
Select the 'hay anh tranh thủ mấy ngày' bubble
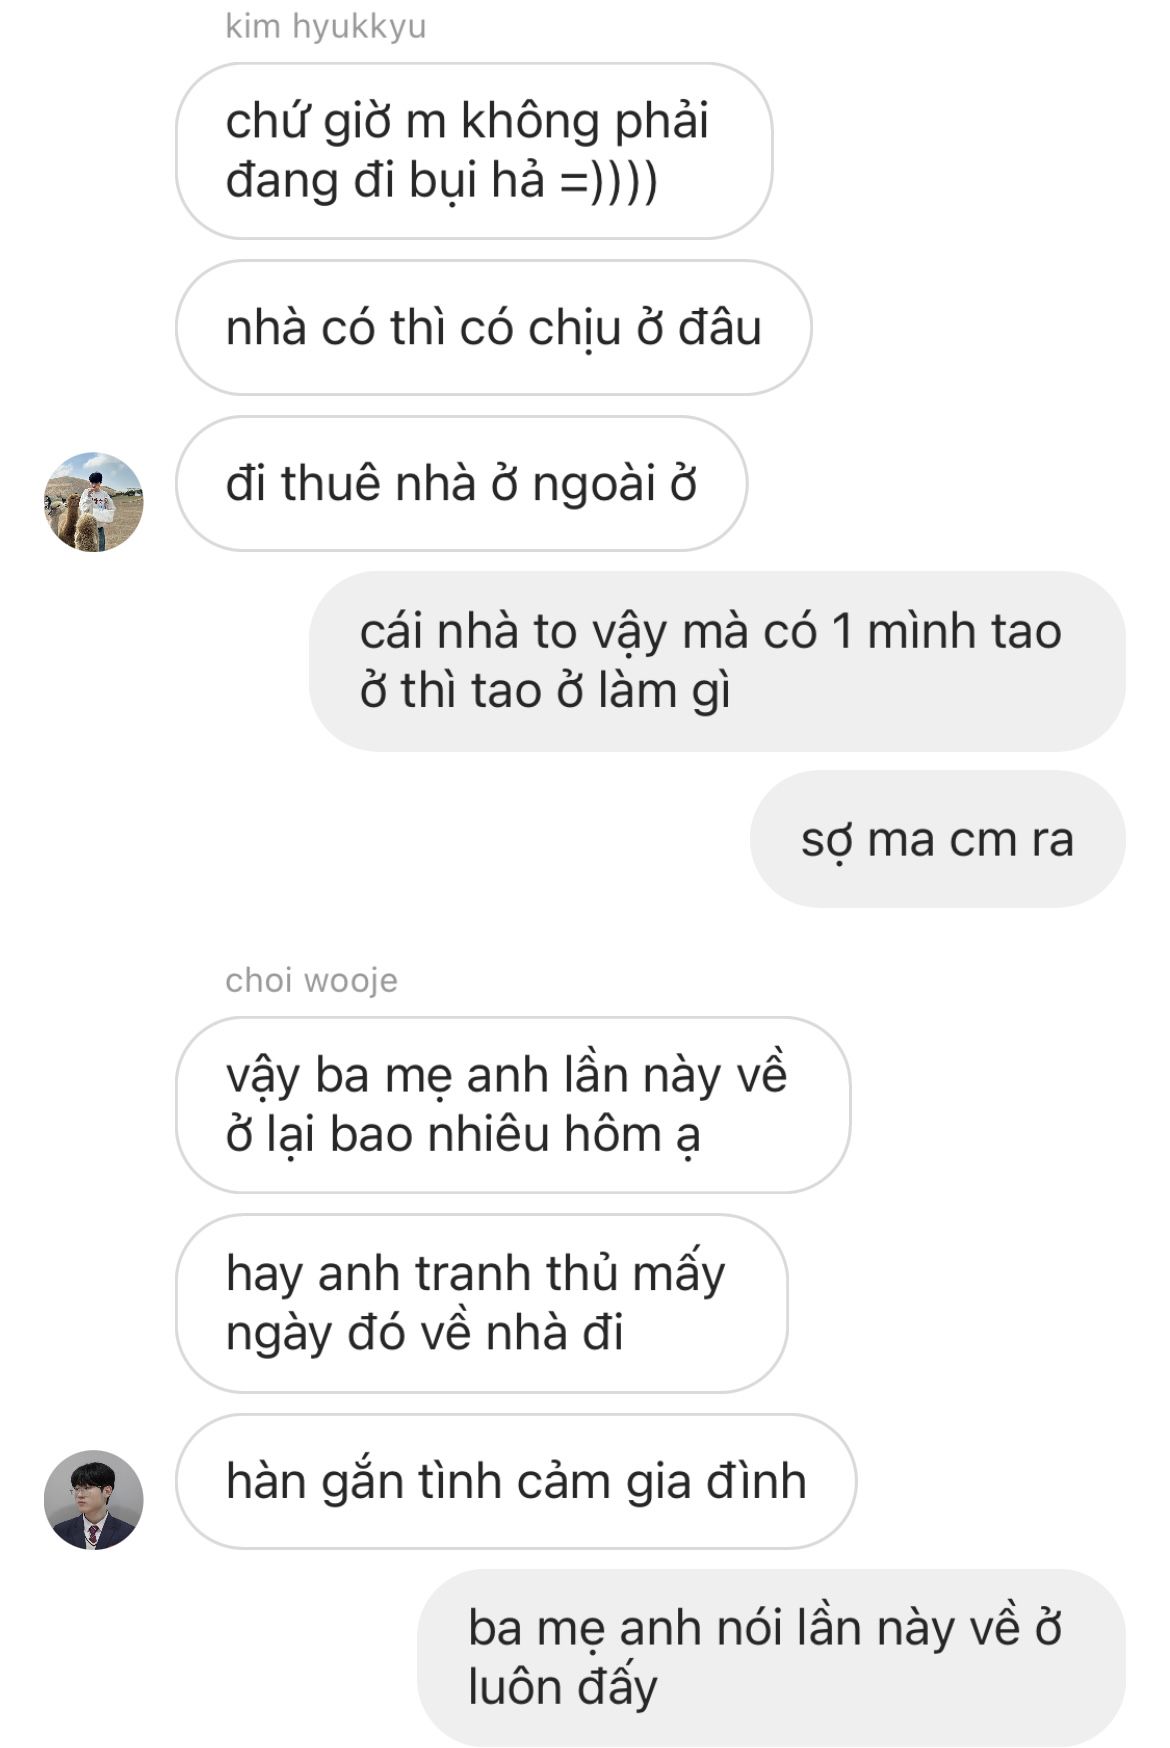[481, 1303]
